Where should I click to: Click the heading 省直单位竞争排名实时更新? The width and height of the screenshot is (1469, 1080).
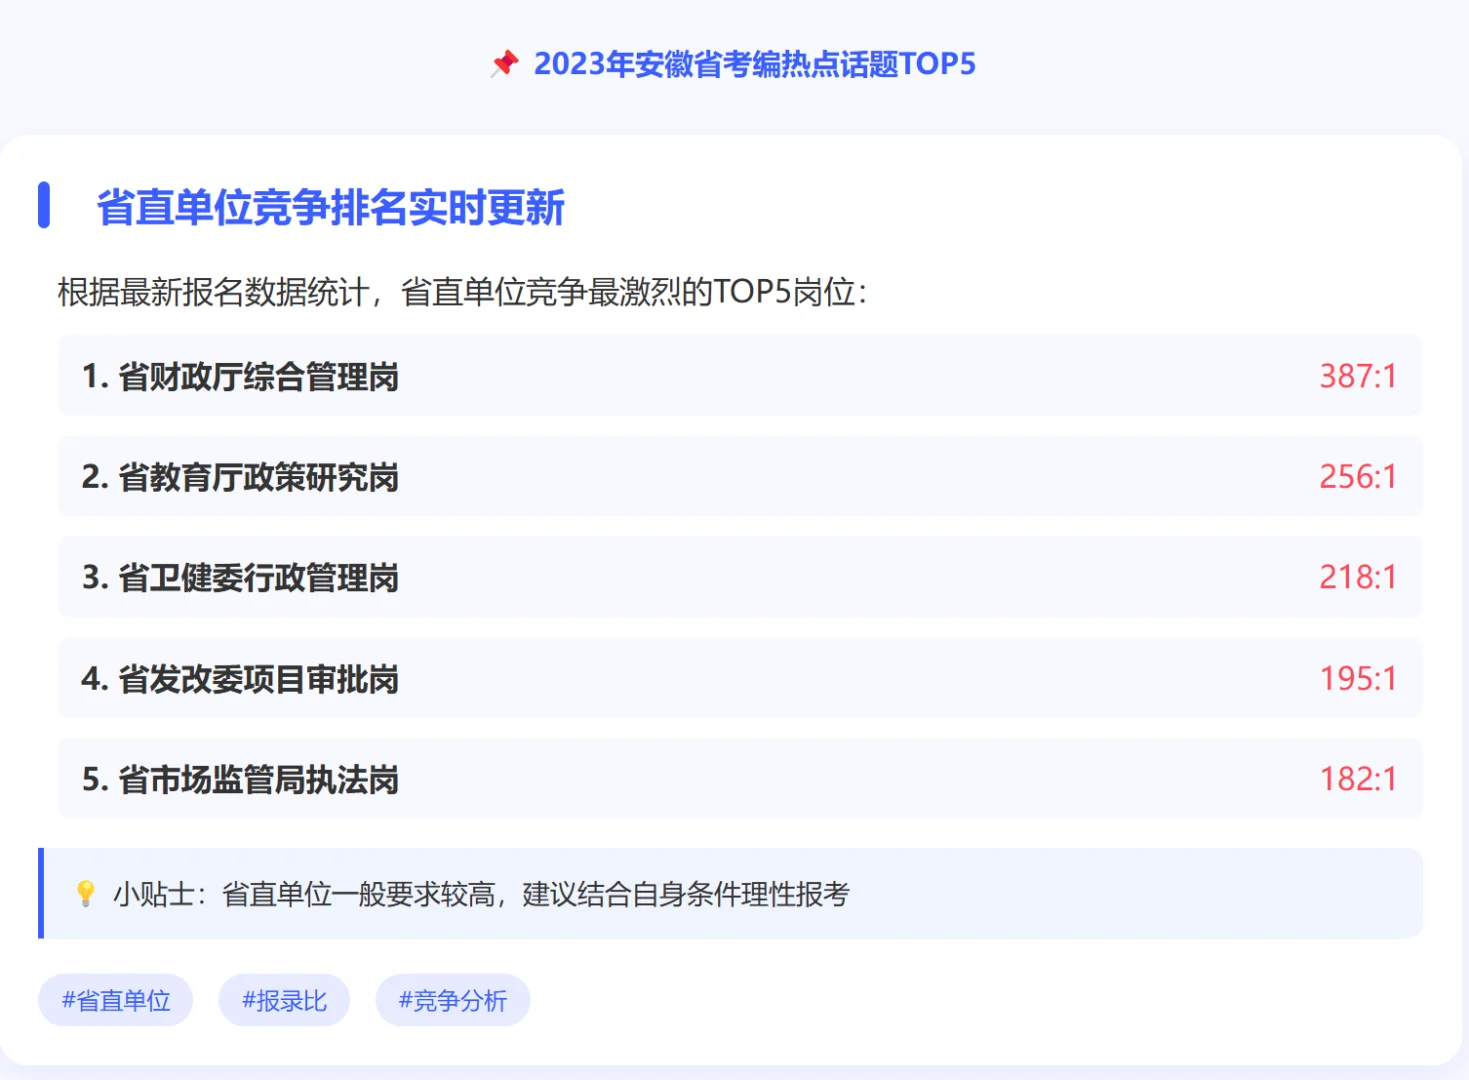coord(331,207)
